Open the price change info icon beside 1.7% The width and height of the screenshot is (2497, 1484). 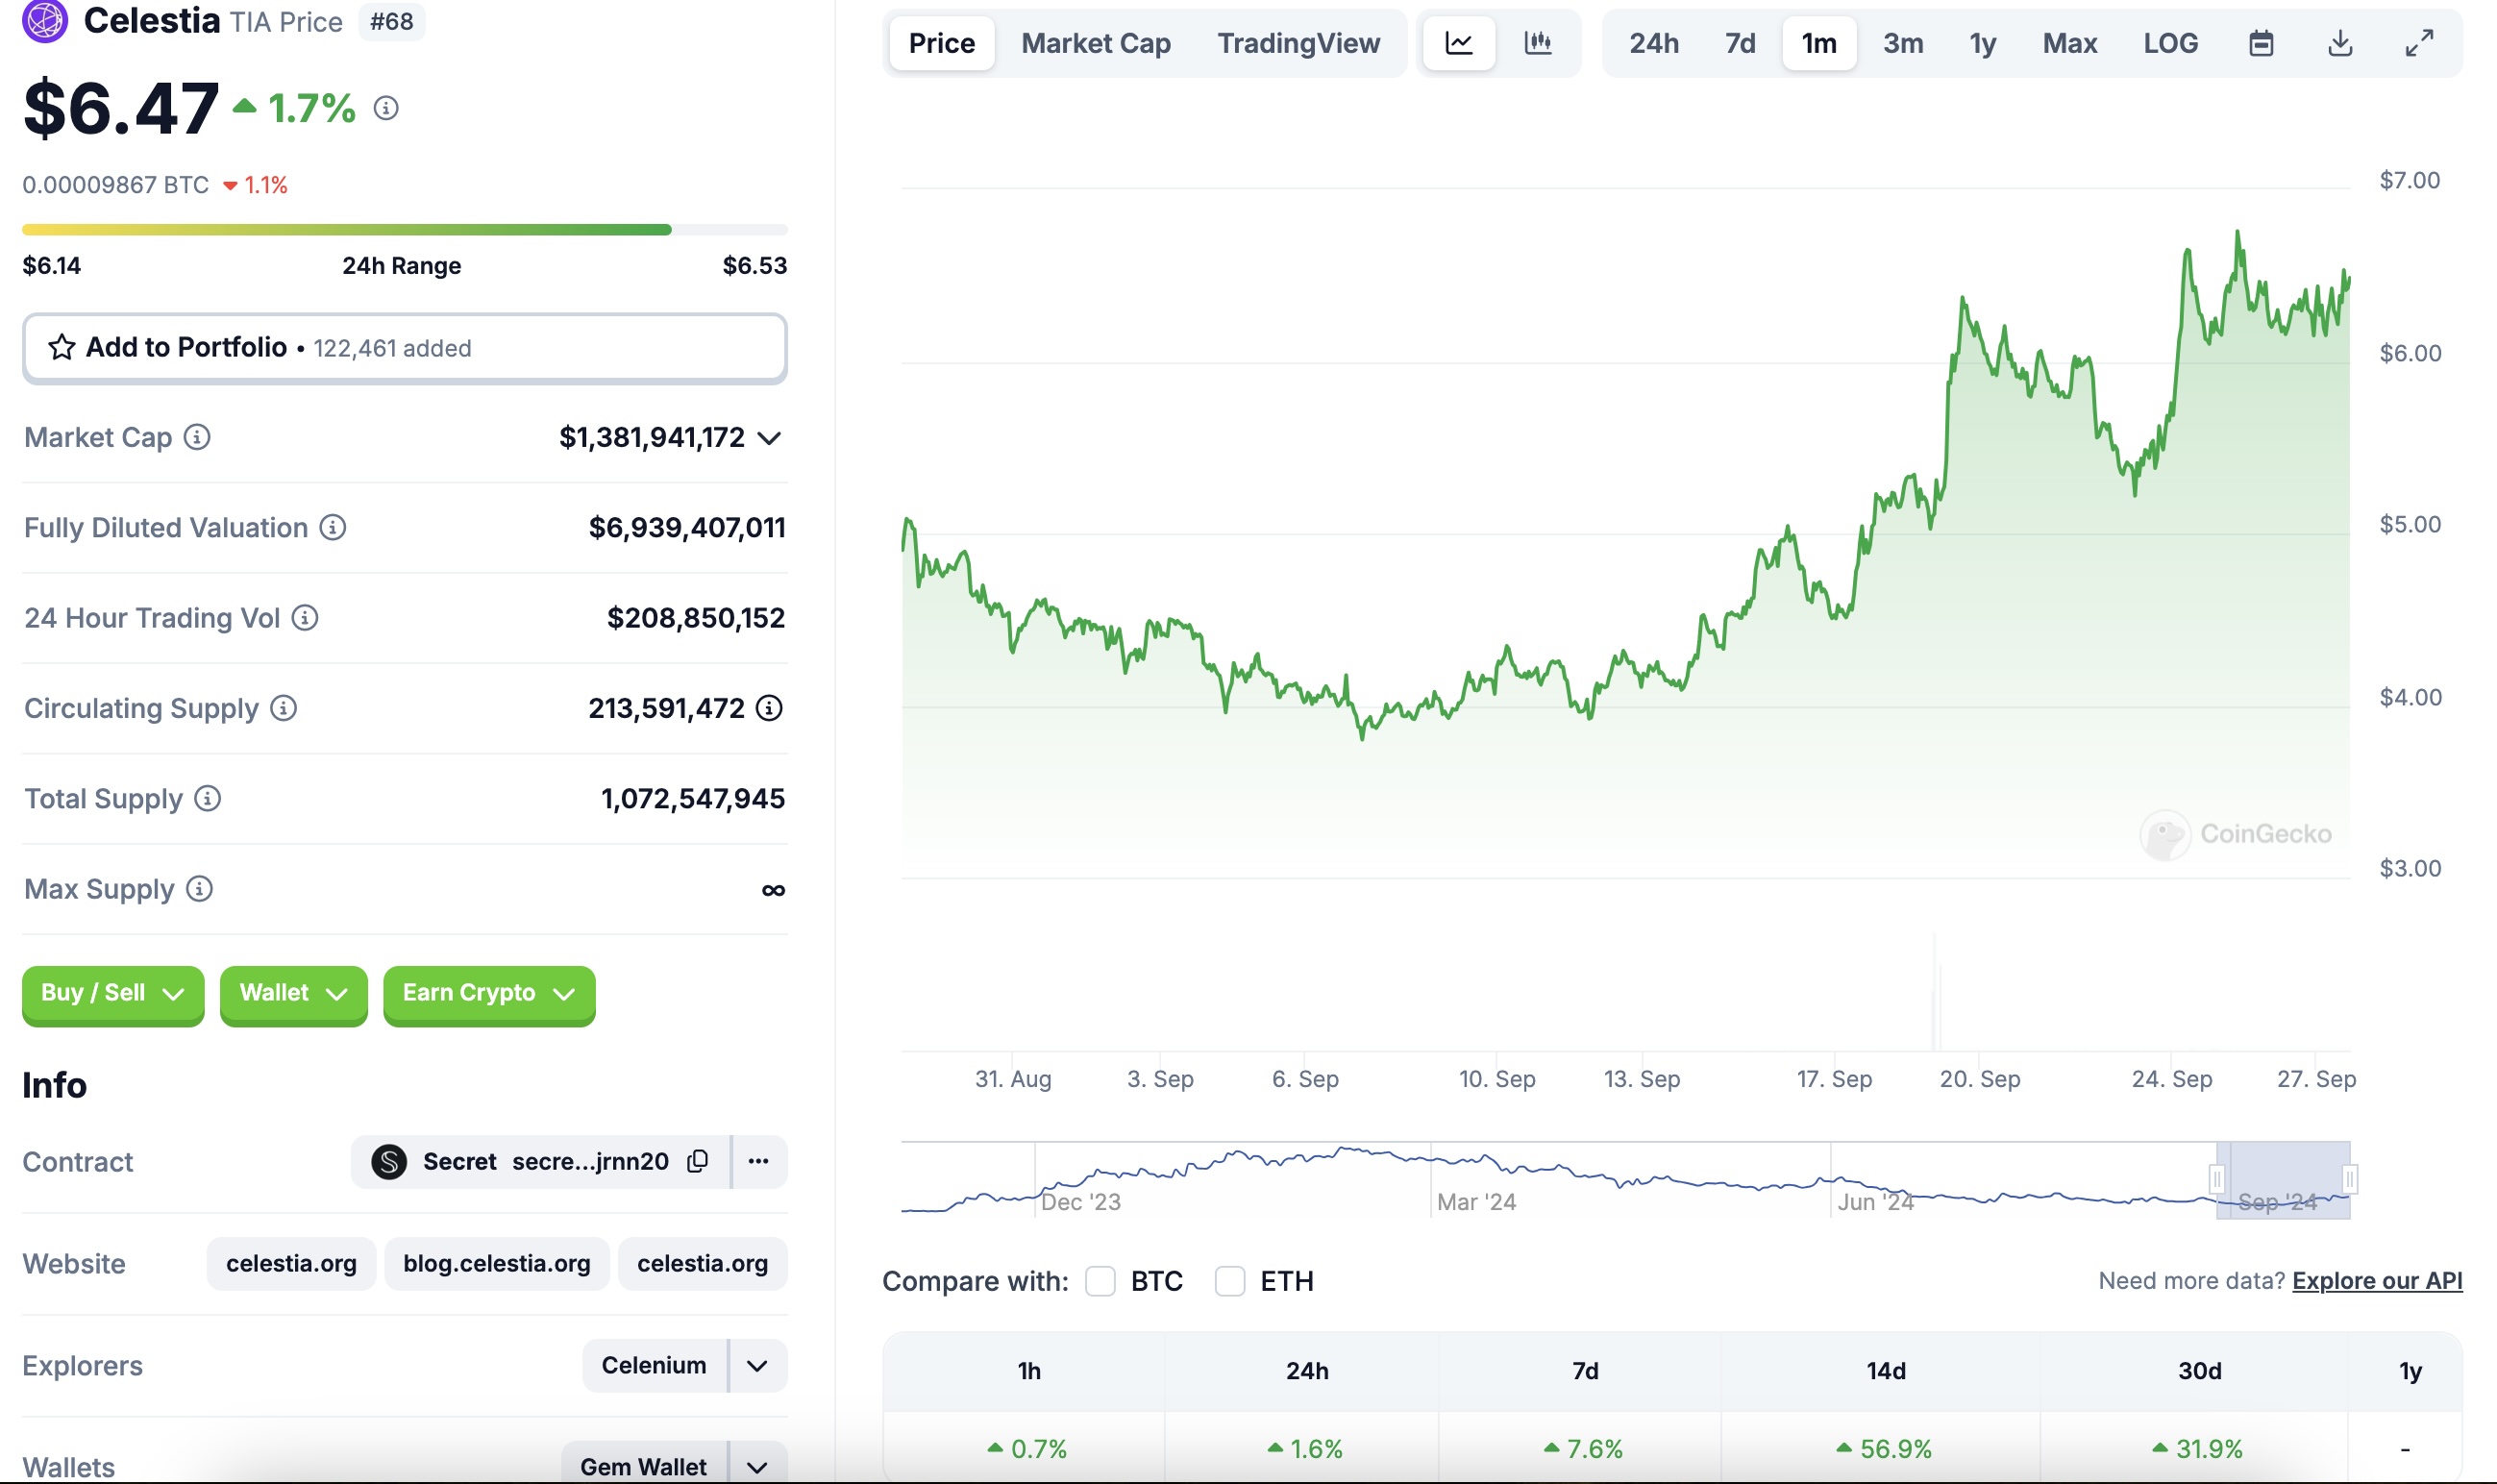tap(386, 108)
